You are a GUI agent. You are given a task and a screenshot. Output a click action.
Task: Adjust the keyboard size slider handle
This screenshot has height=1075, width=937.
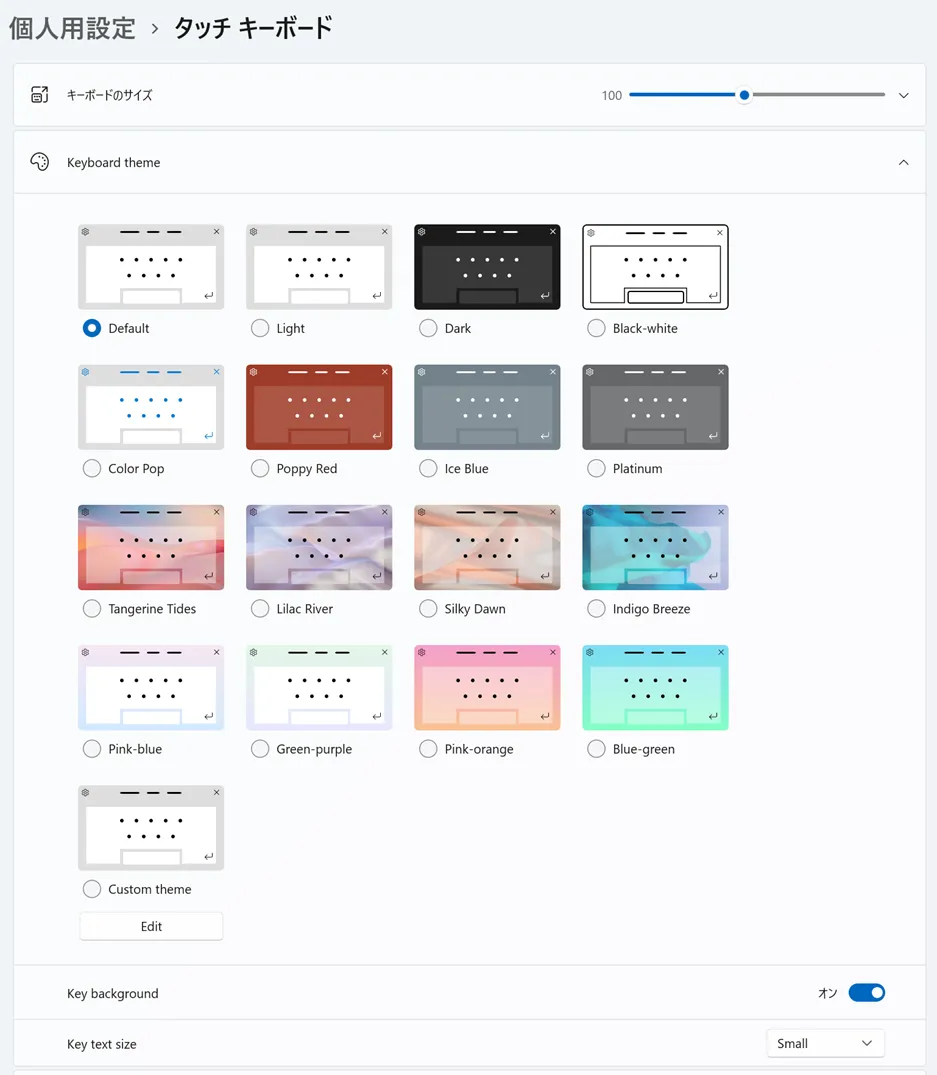click(744, 95)
